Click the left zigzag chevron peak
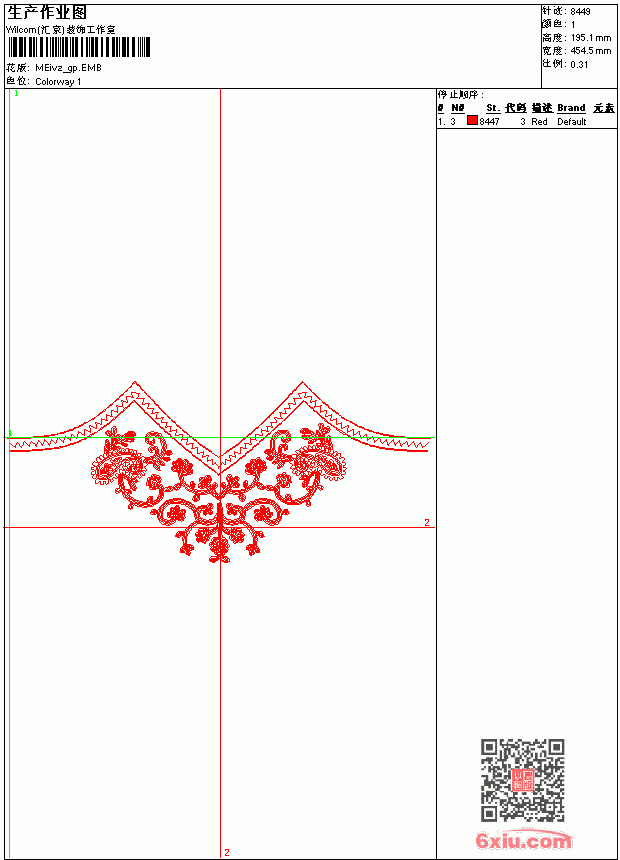620x860 pixels. tap(135, 387)
